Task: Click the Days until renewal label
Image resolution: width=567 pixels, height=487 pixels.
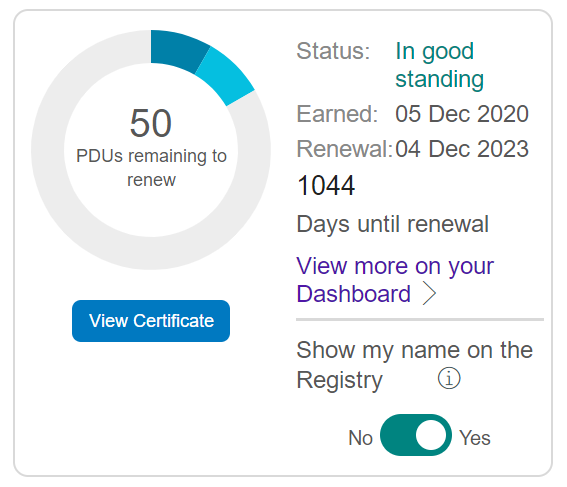Action: coord(393,224)
